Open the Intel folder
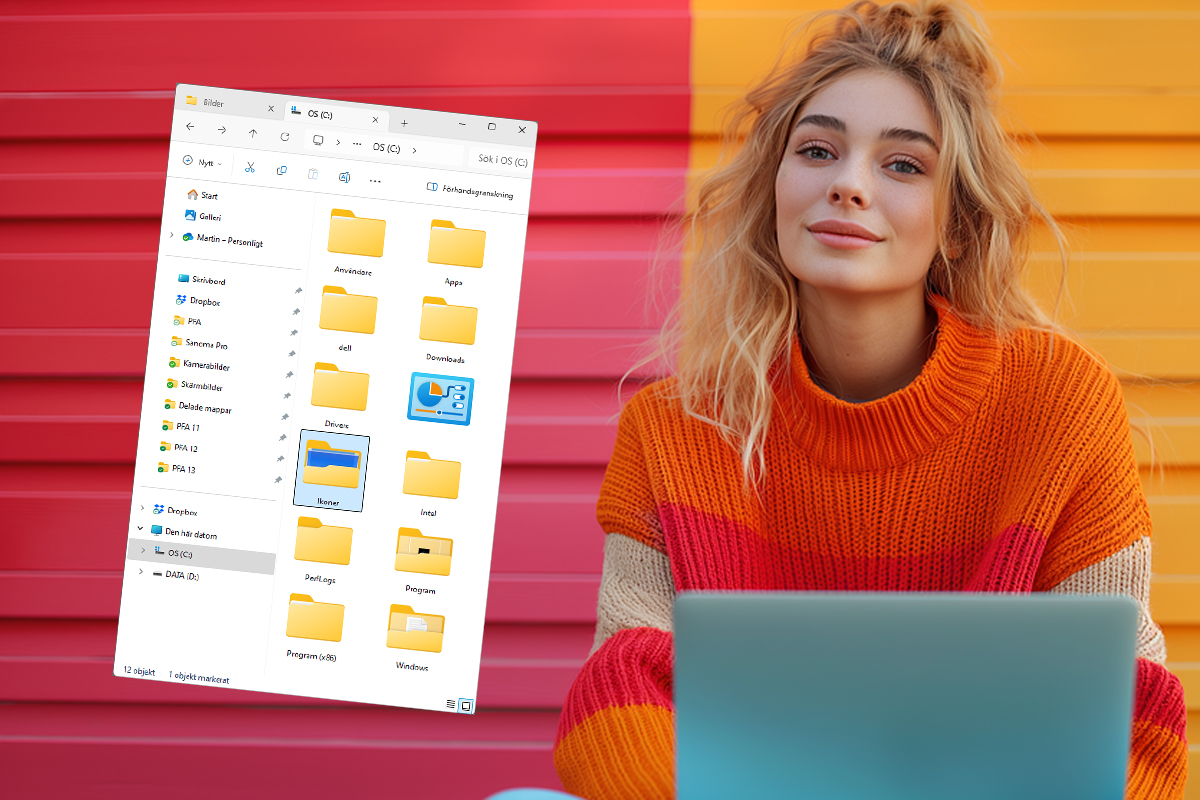 pos(431,482)
